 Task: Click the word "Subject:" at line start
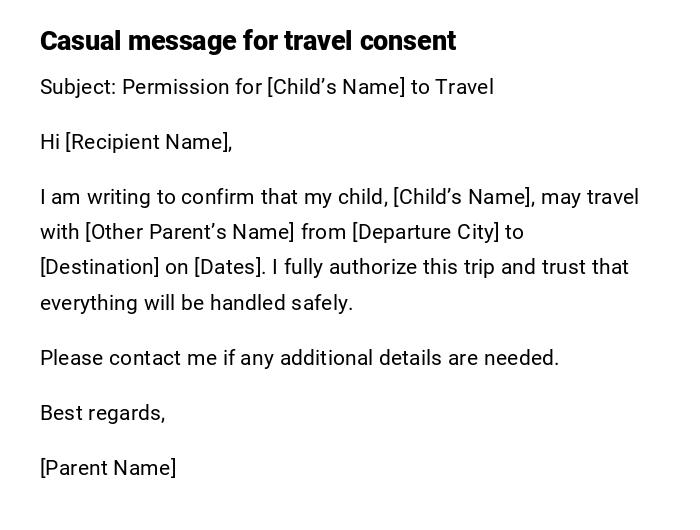(78, 87)
